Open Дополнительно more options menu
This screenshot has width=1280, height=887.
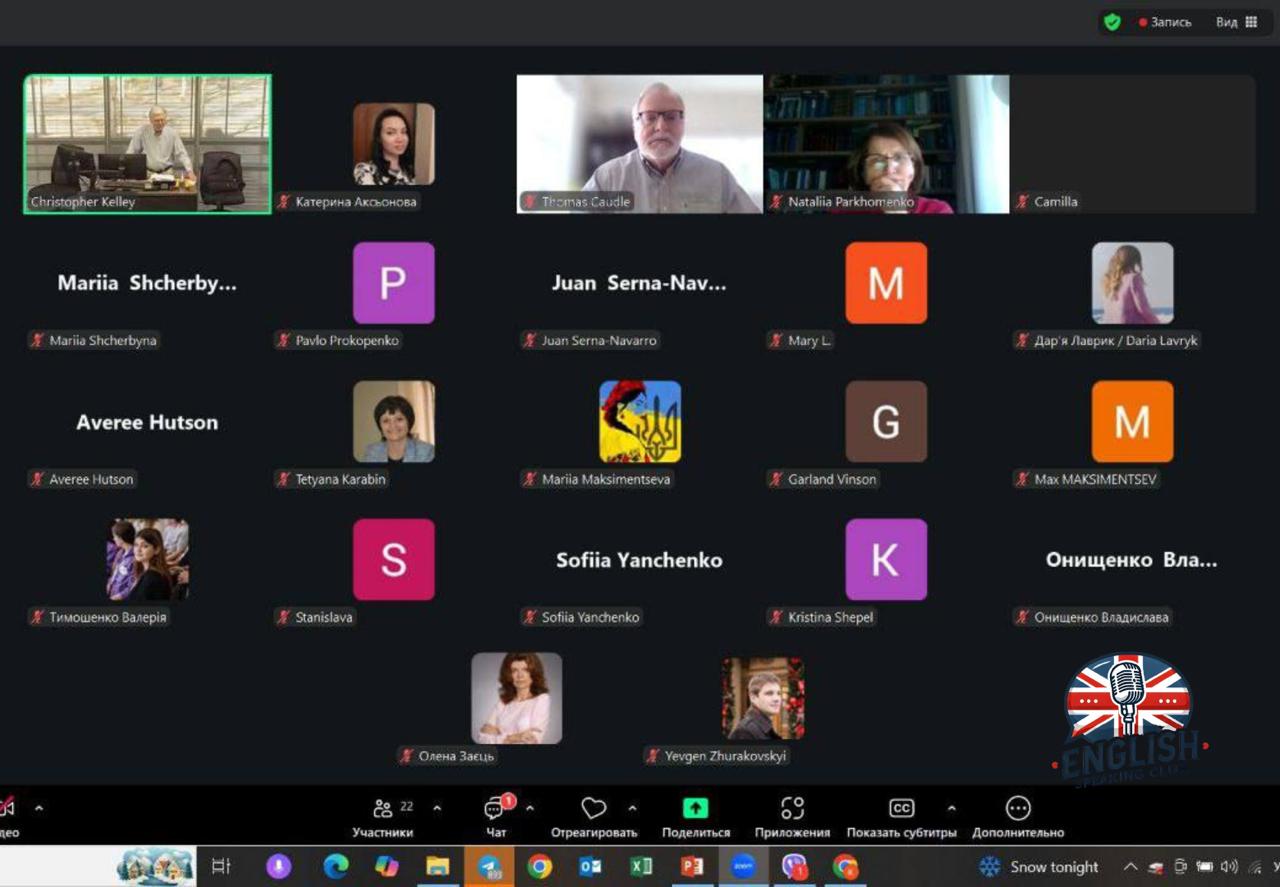coord(1018,808)
